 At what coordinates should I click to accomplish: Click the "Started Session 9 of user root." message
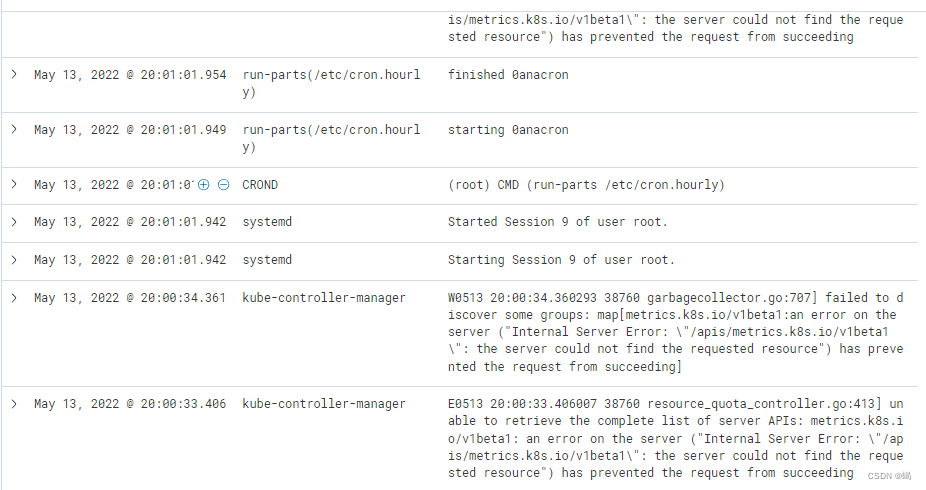click(x=557, y=222)
